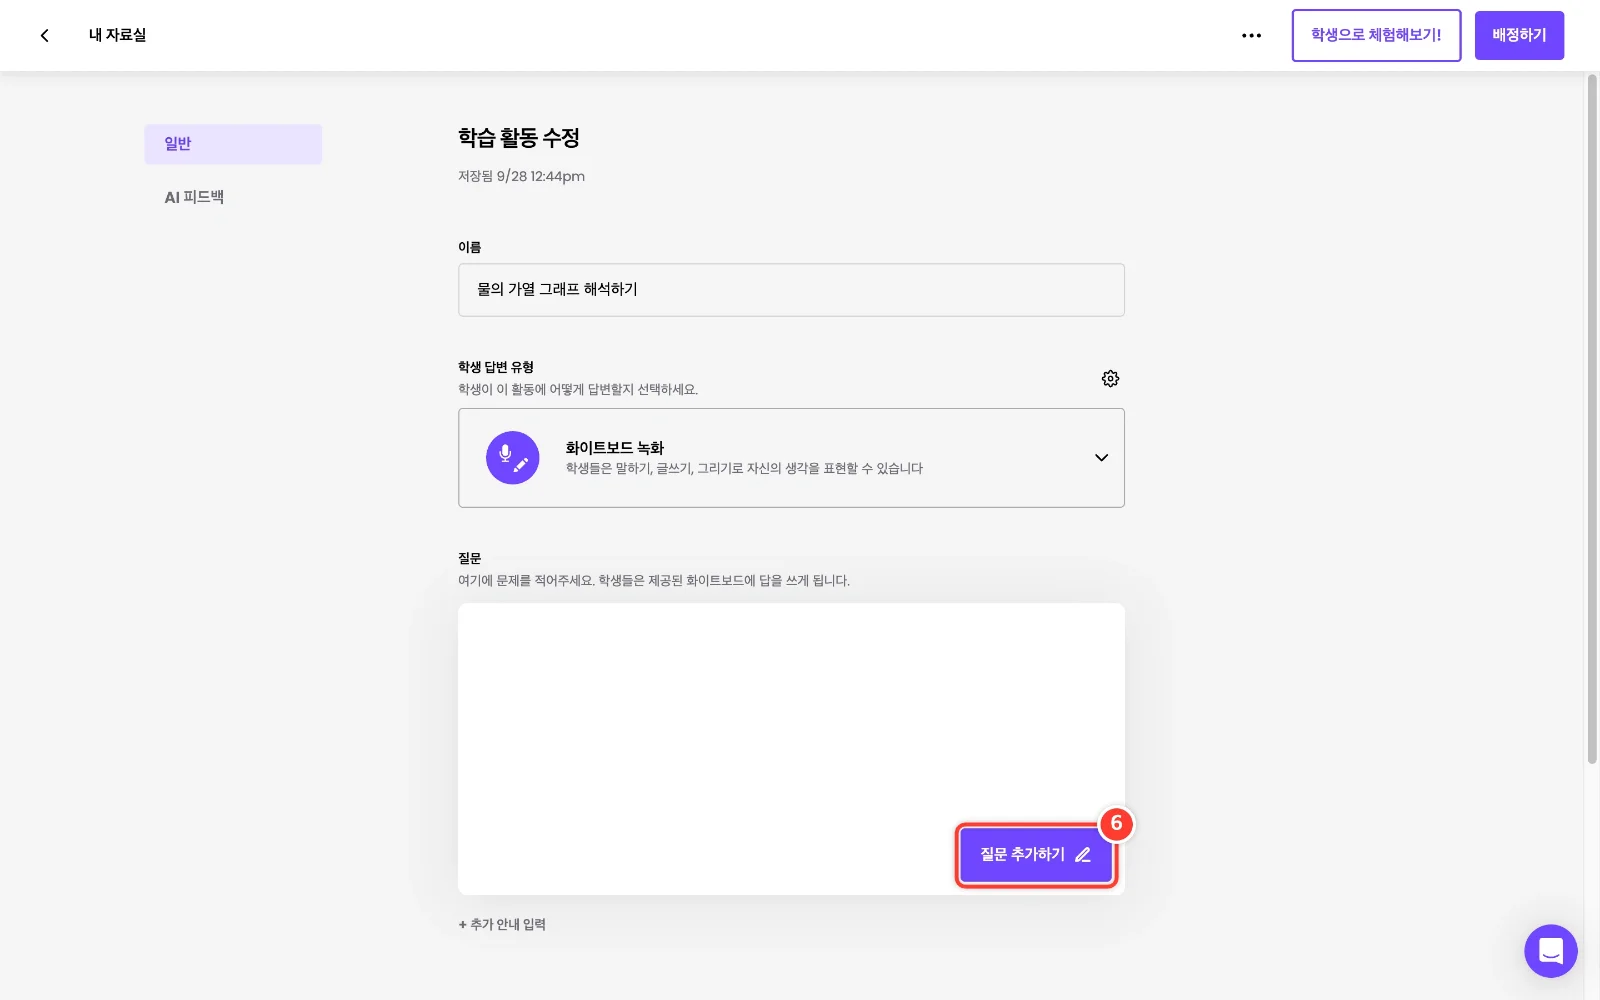Screen dimensions: 1600x1000
Task: Click the + 추가 안내 입력 link
Action: (x=502, y=924)
